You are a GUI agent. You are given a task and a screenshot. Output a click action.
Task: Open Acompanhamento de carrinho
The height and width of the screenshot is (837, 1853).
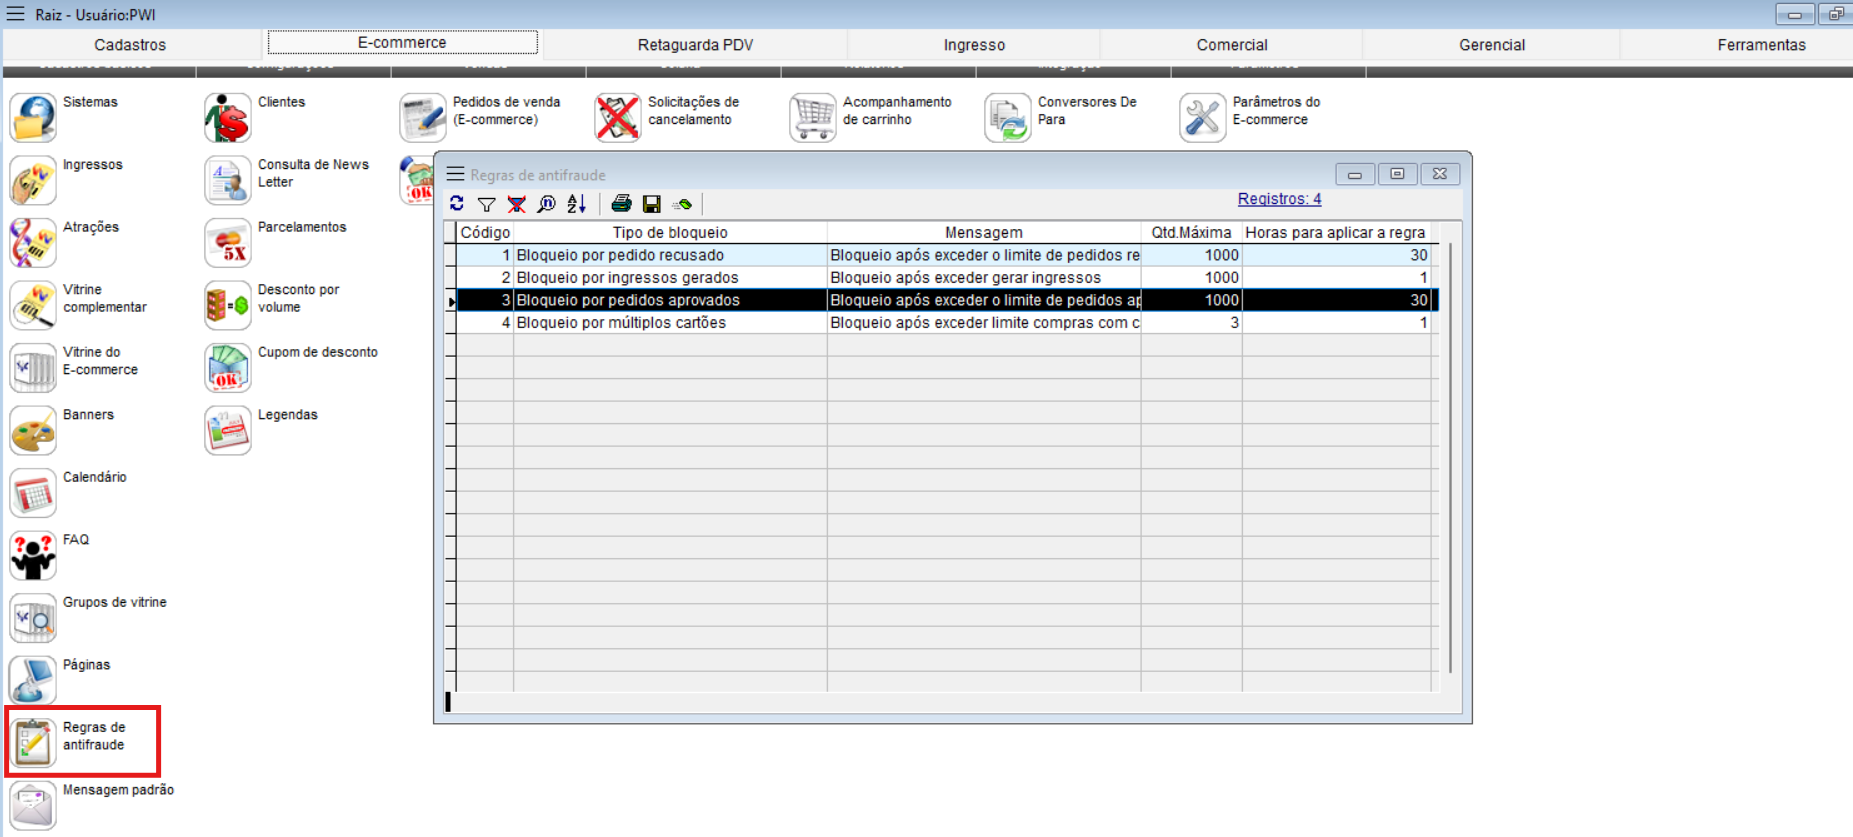pos(812,118)
